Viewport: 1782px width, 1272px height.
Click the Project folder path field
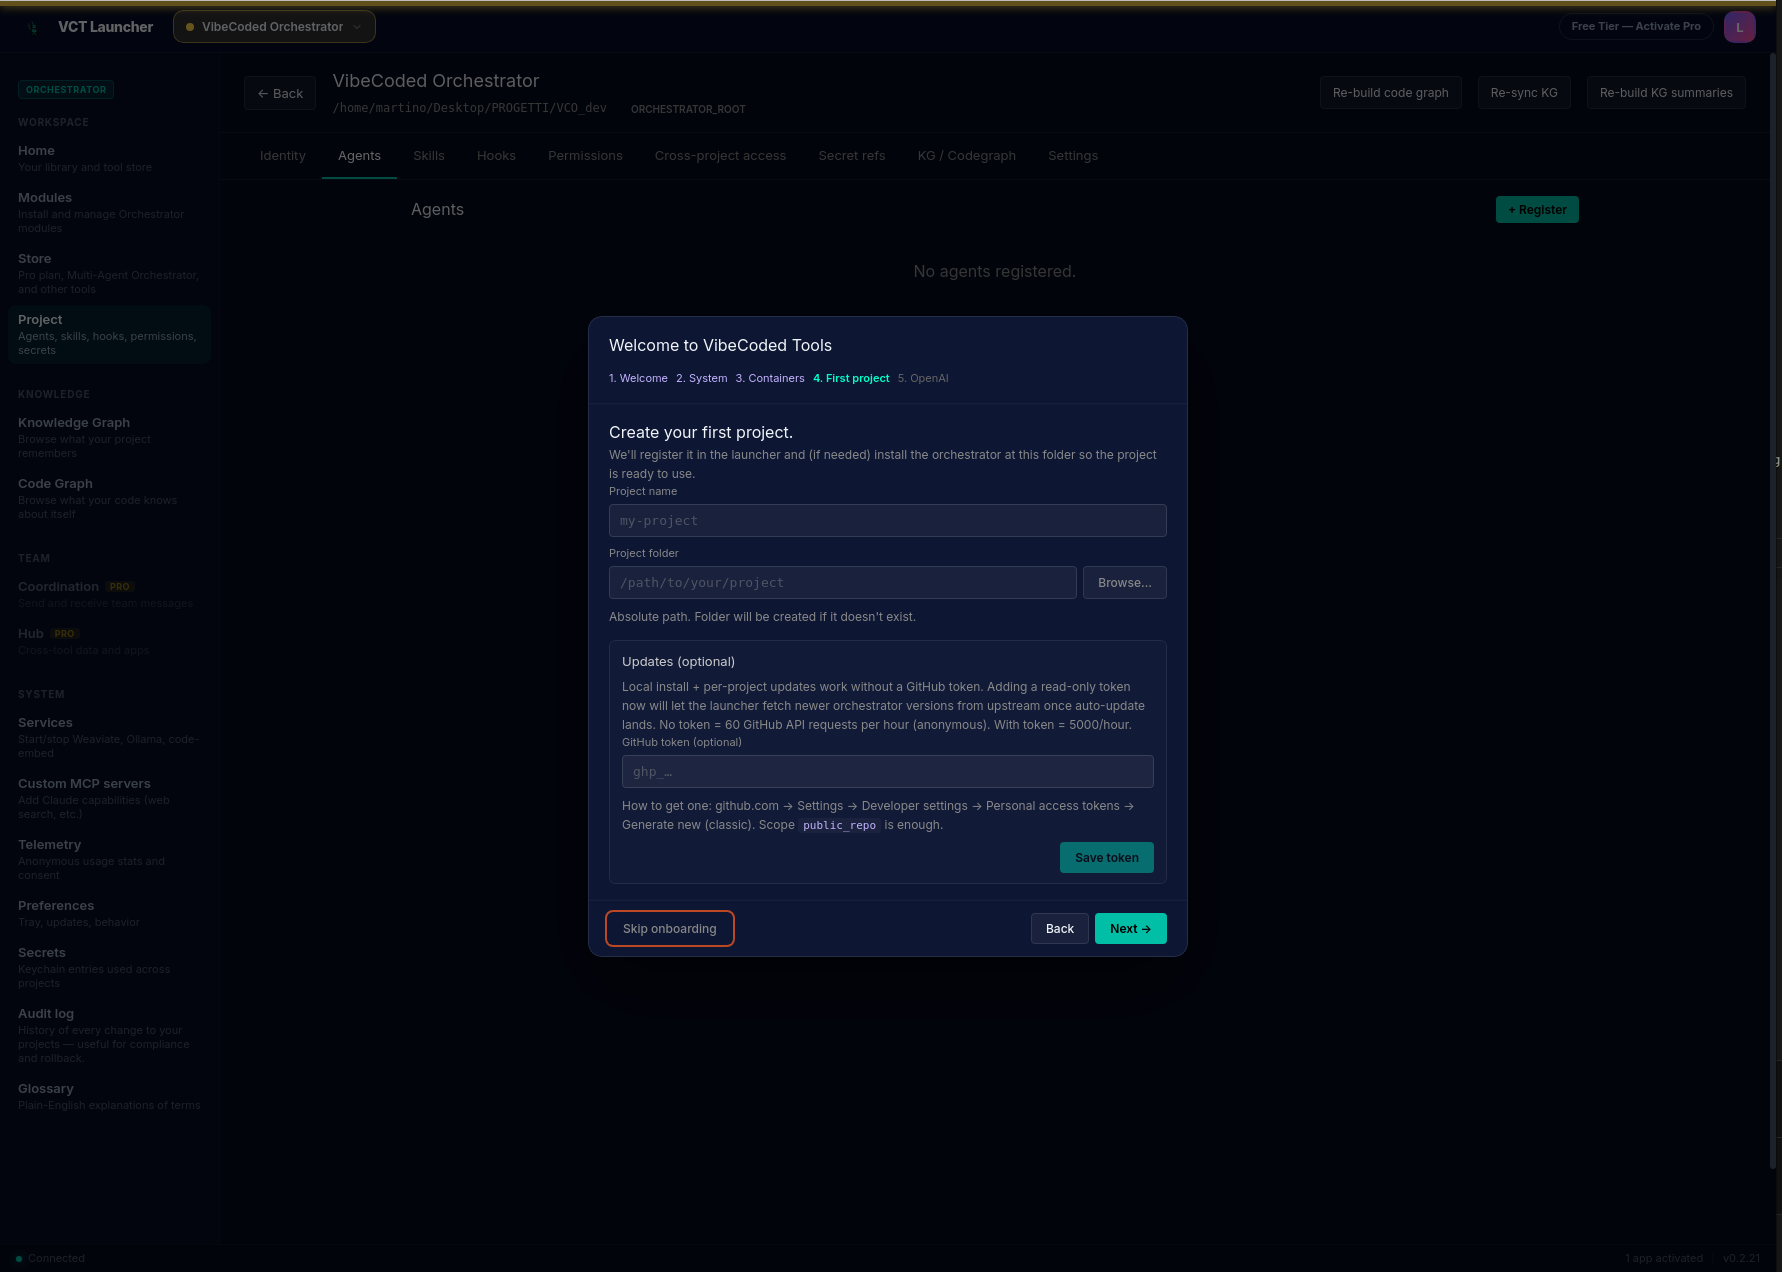(x=843, y=583)
